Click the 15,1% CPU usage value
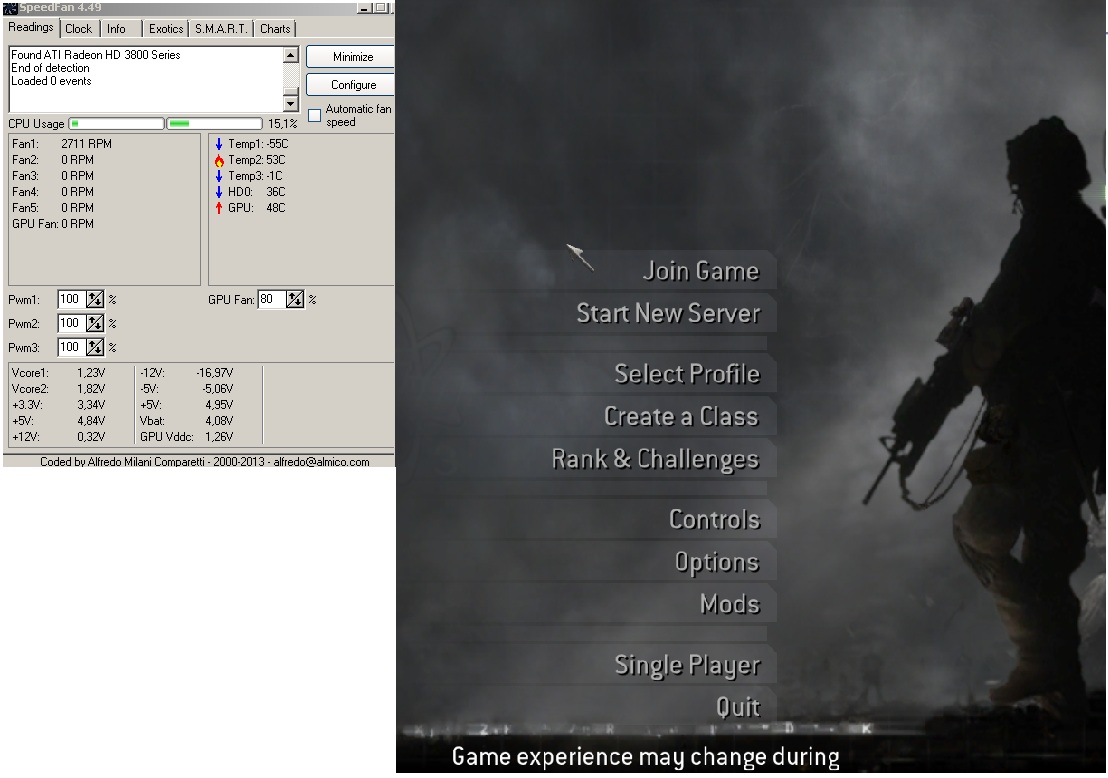This screenshot has width=1108, height=778. (283, 124)
